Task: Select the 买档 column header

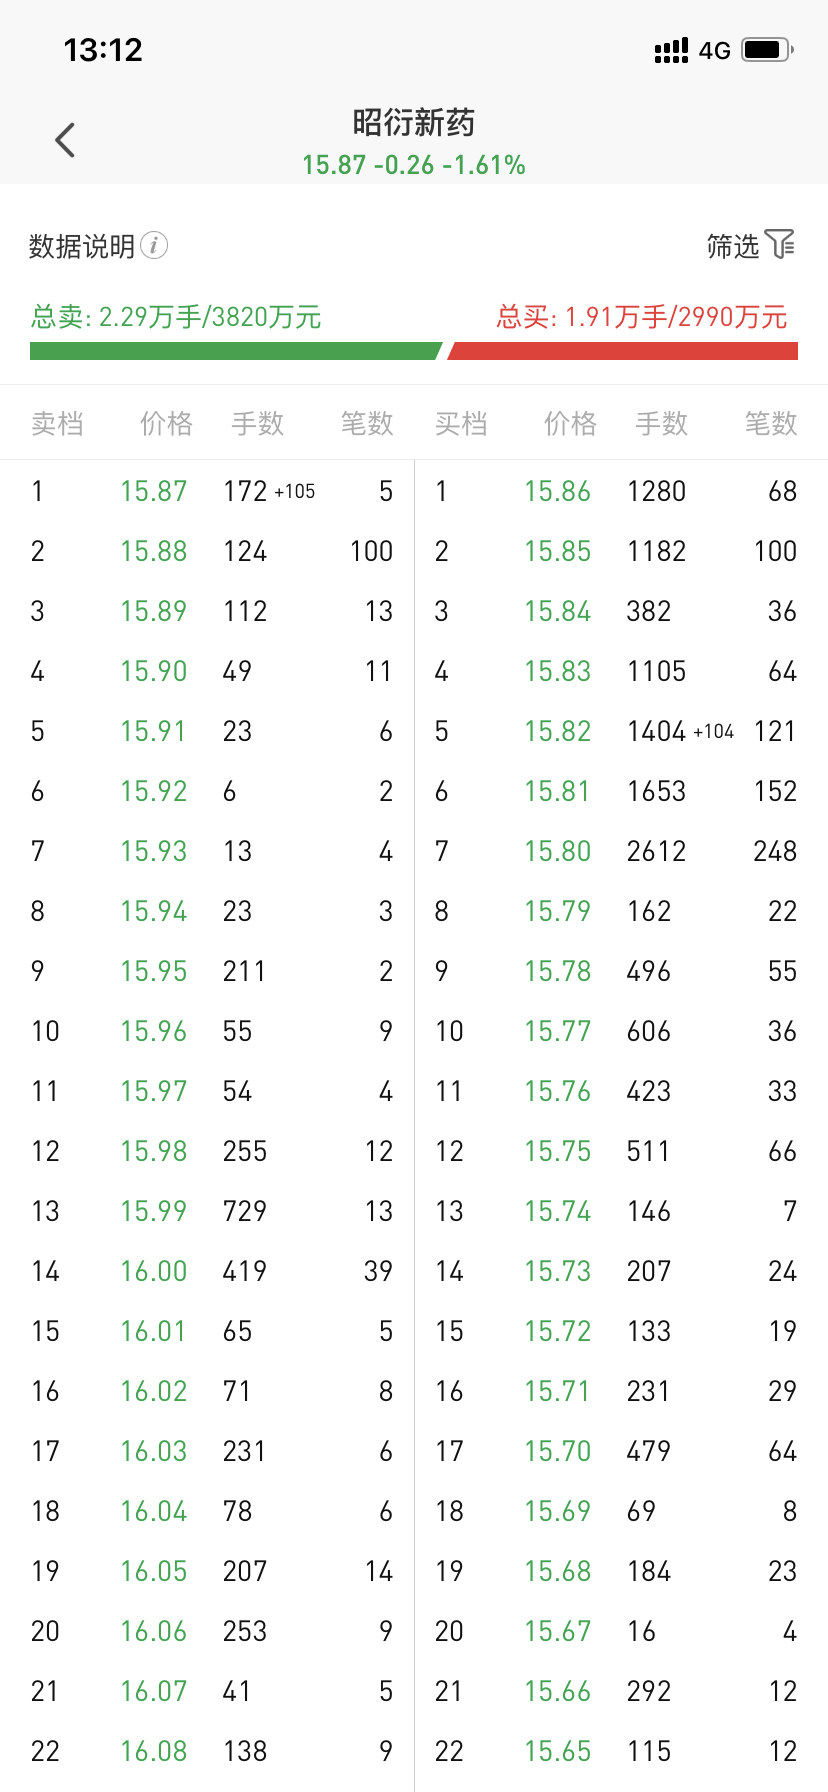Action: pyautogui.click(x=461, y=424)
